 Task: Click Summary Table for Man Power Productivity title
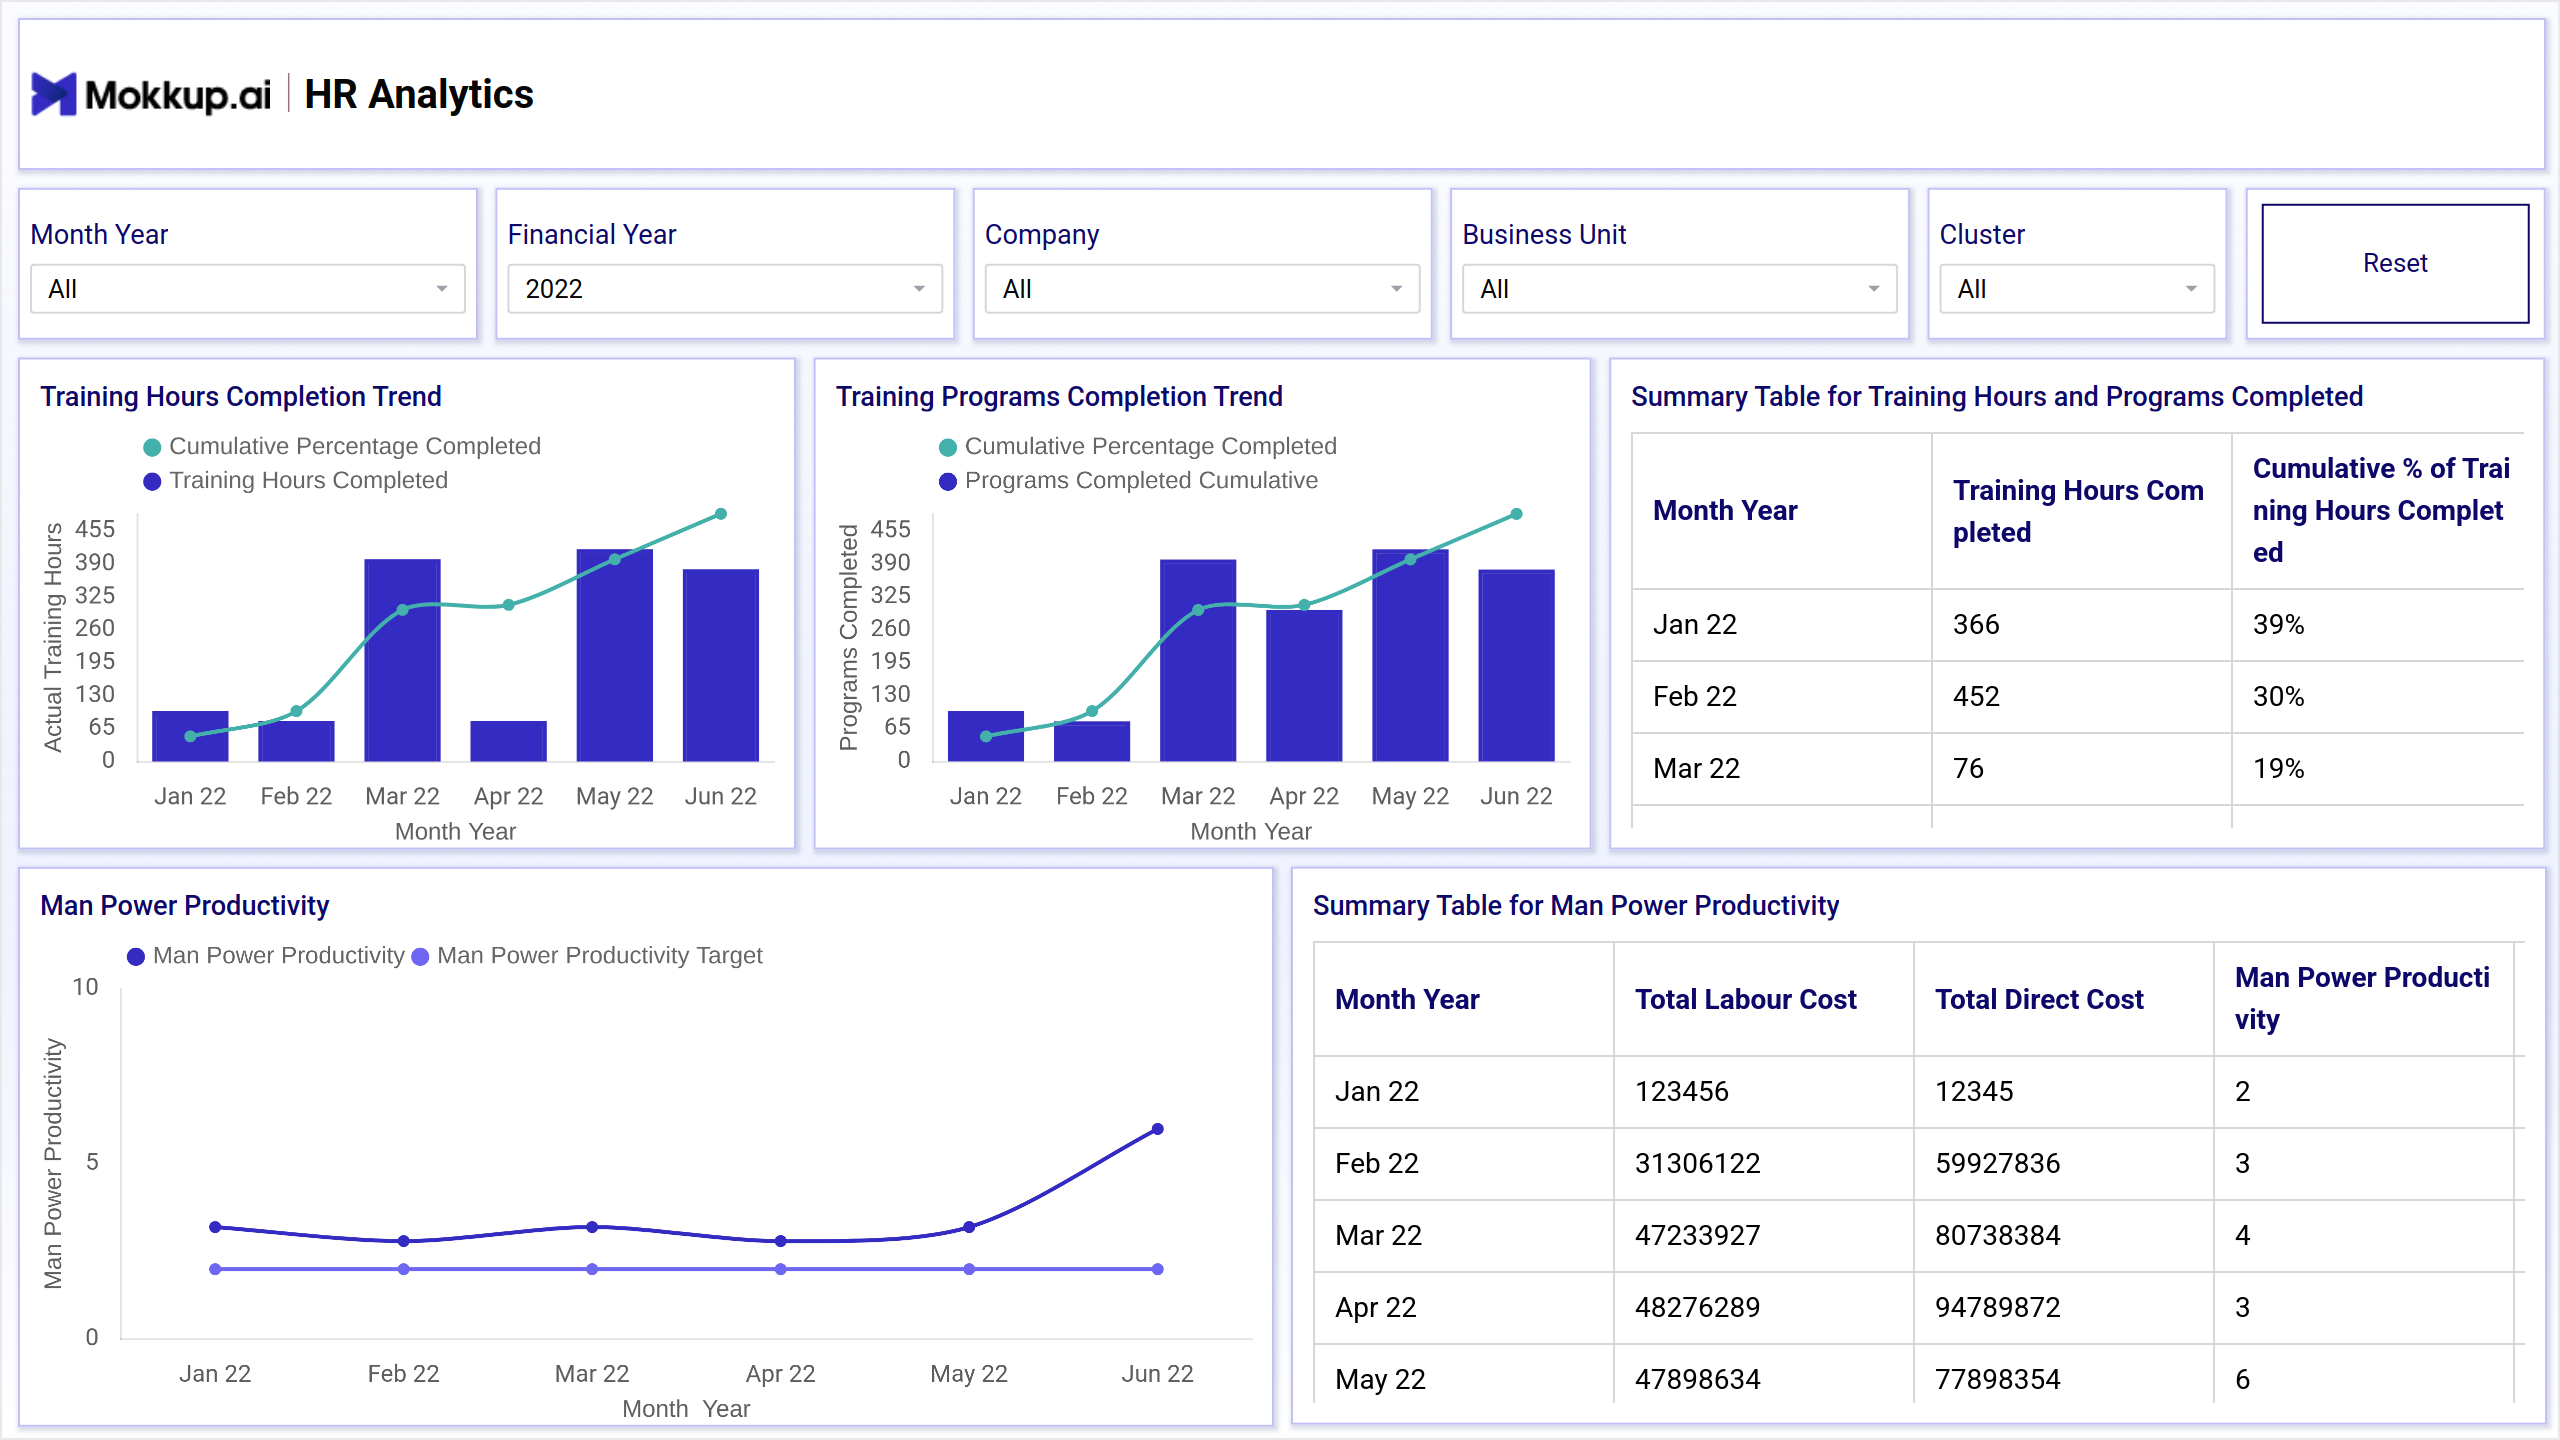(x=1576, y=906)
